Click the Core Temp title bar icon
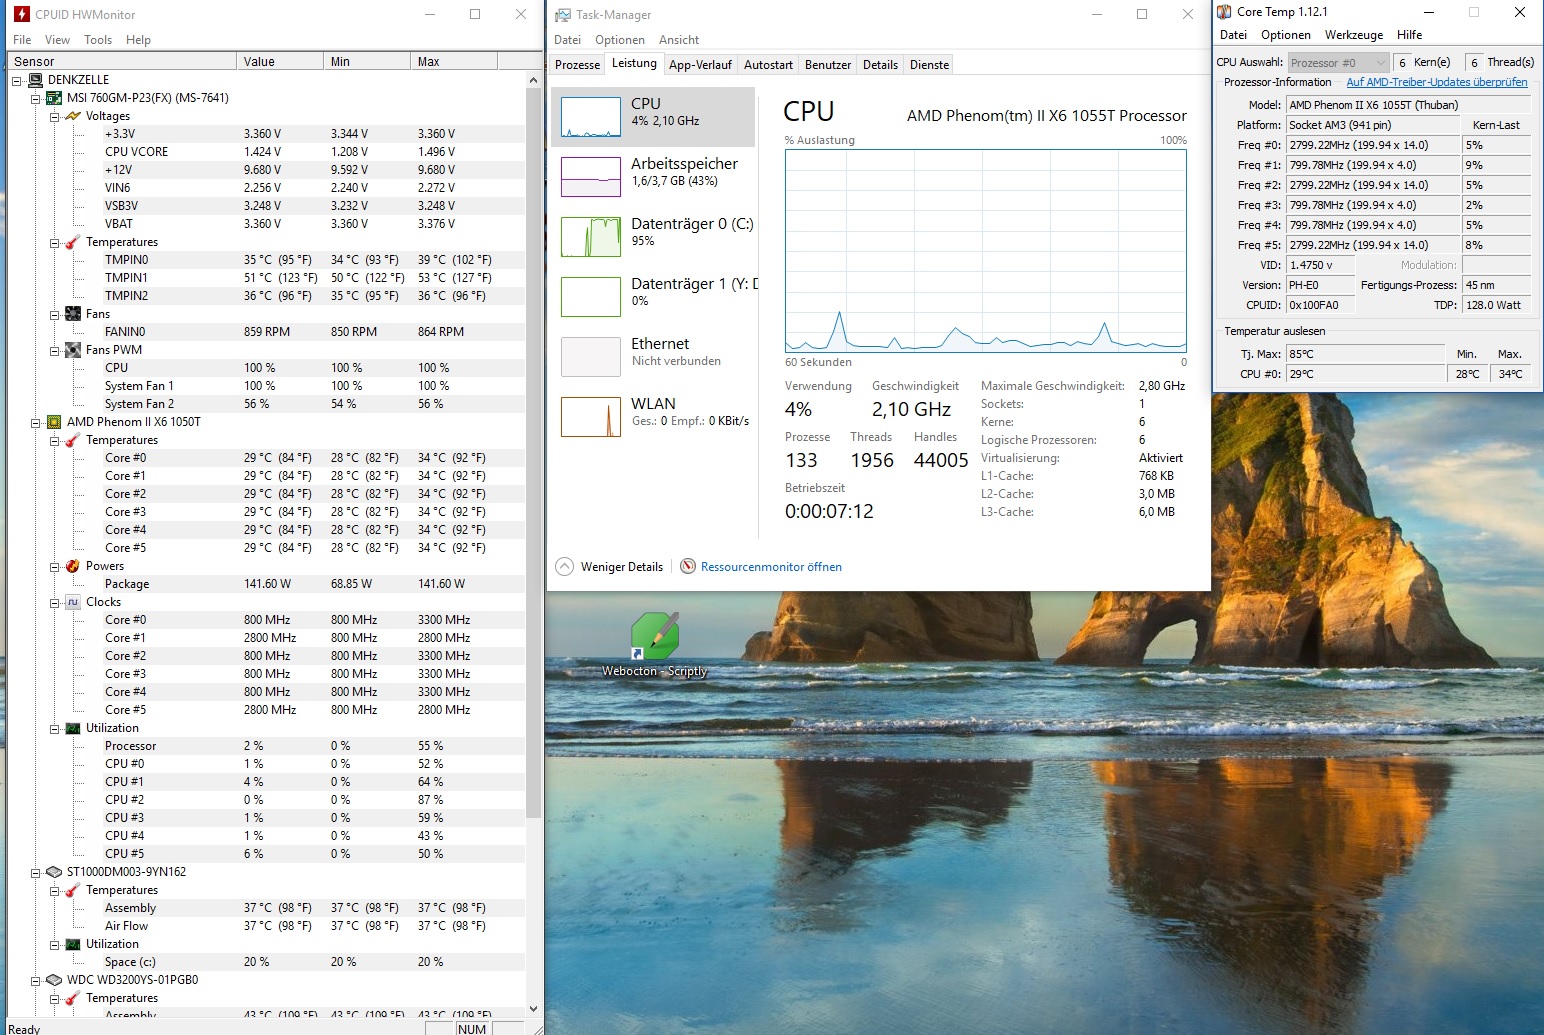The image size is (1544, 1035). click(1224, 12)
